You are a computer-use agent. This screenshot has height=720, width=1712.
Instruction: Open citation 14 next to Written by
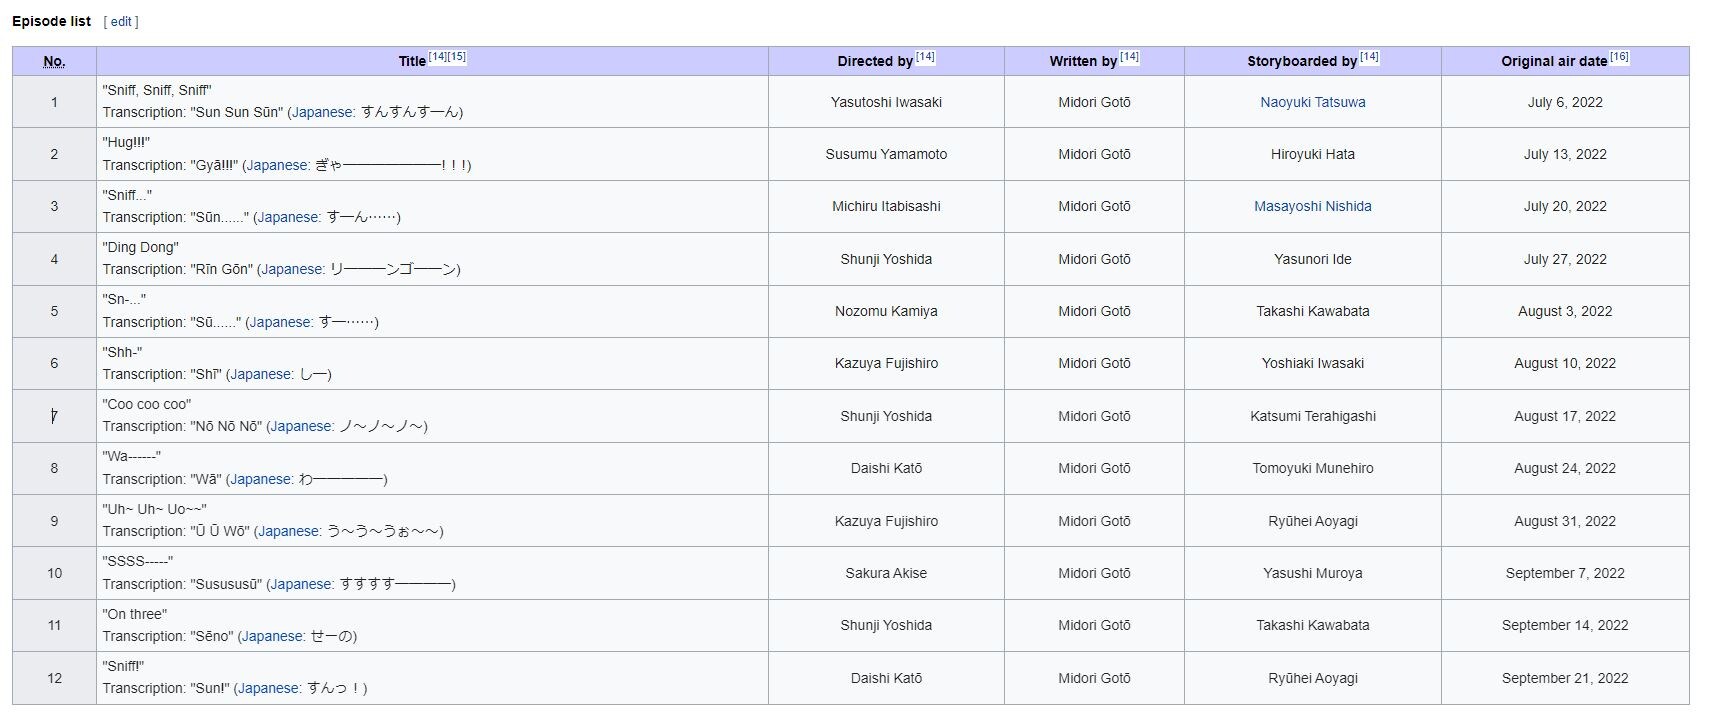pos(1129,57)
